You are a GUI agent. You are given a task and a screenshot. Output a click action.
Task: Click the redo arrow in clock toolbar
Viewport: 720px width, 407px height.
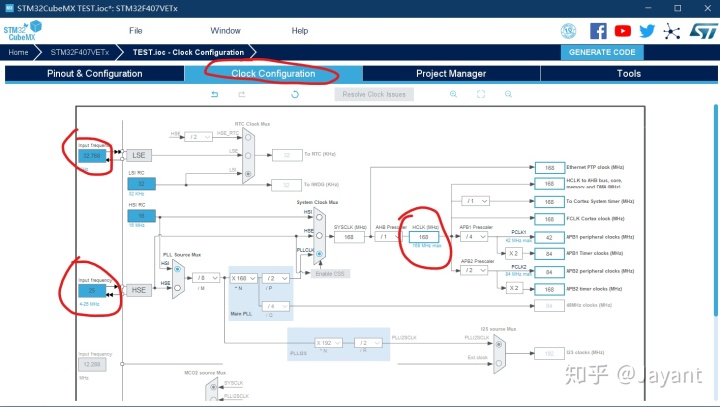click(242, 94)
